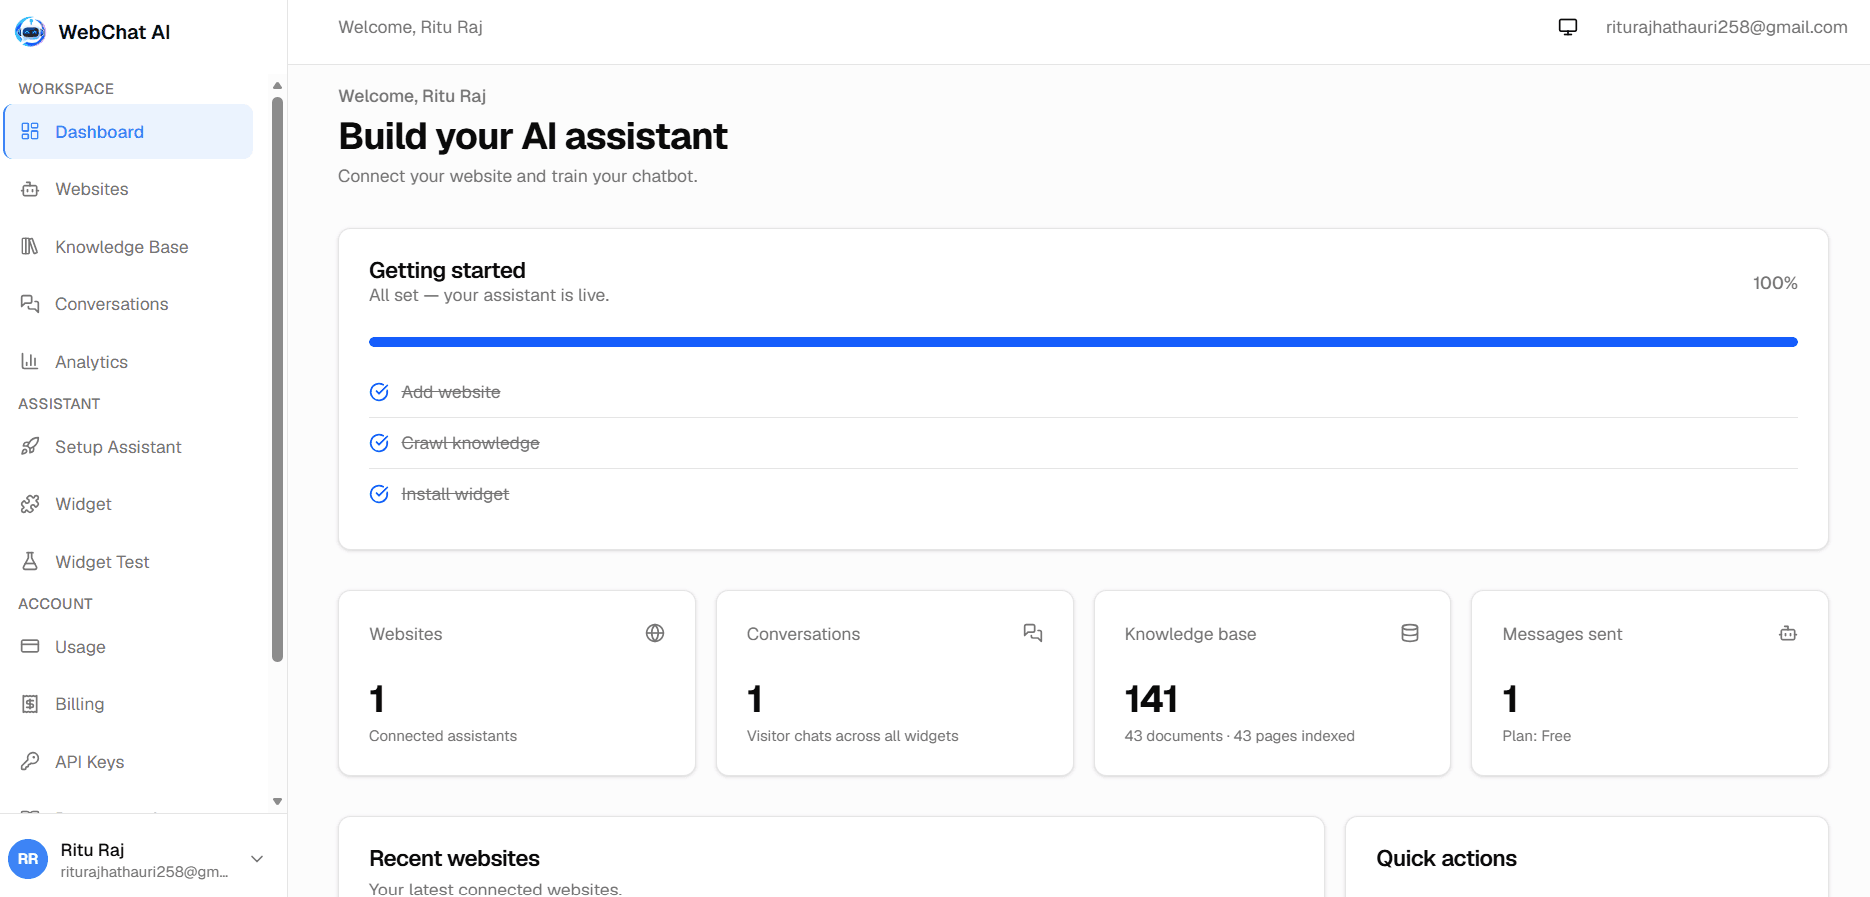
Task: Click '43 documents · 43 pages indexed' text
Action: pyautogui.click(x=1239, y=736)
